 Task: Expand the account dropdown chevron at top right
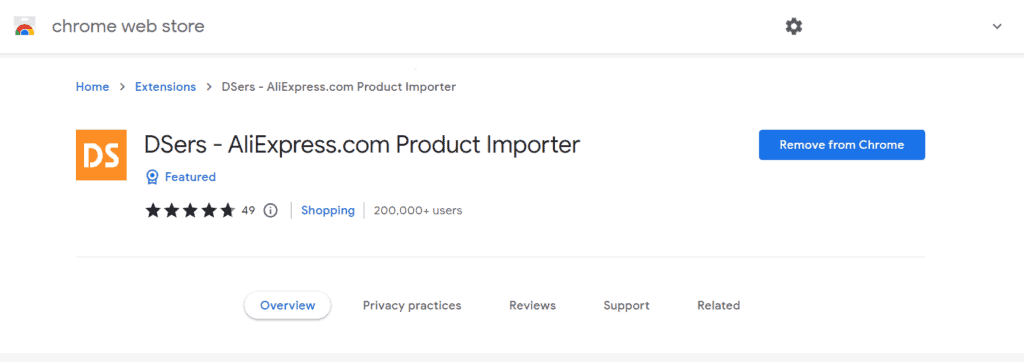pyautogui.click(x=997, y=27)
